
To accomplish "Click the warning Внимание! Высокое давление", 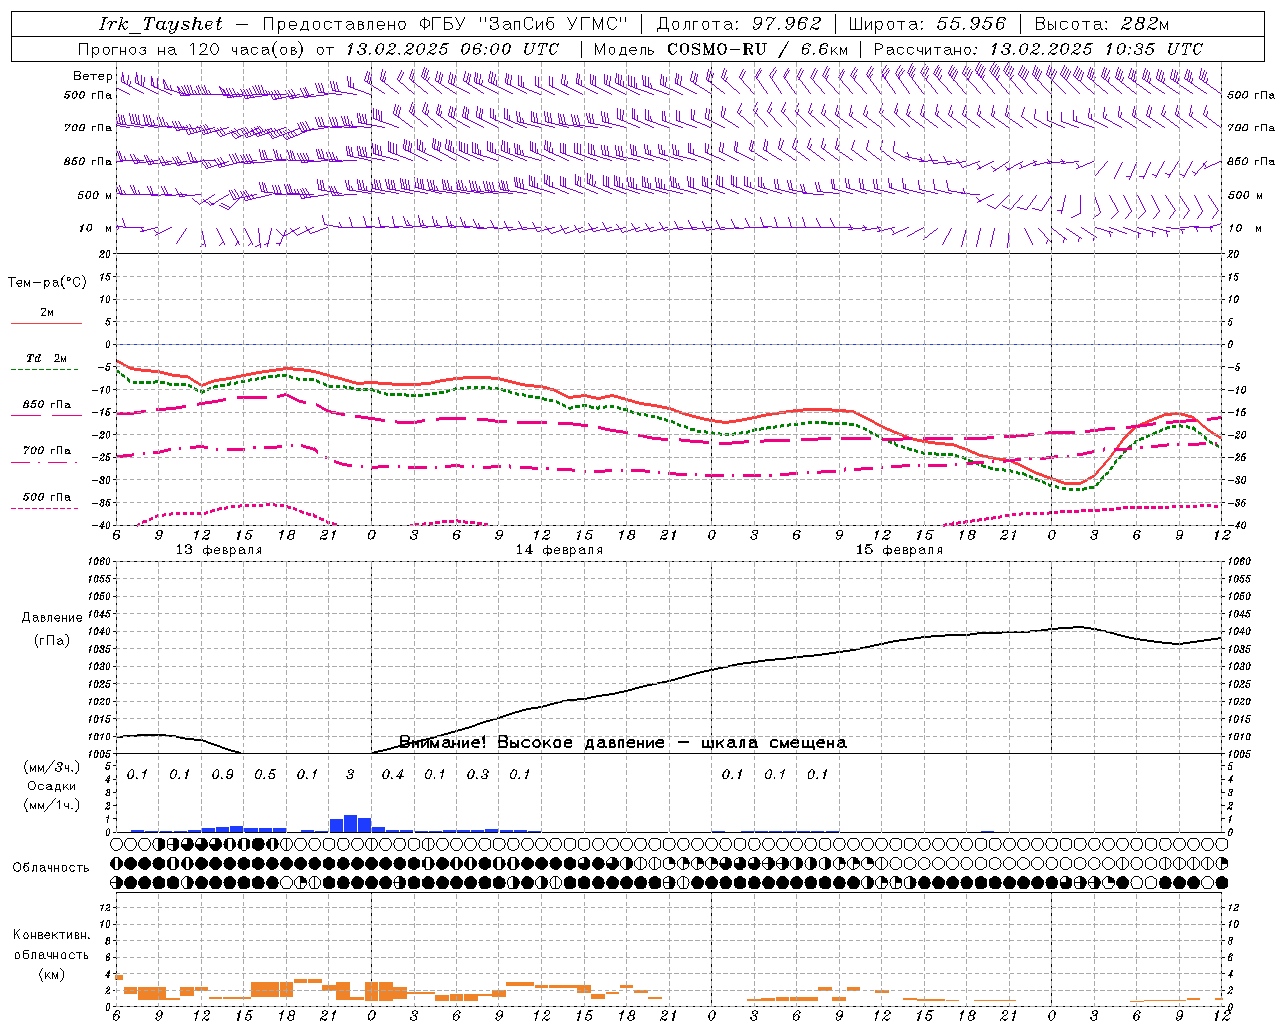I will (x=532, y=743).
